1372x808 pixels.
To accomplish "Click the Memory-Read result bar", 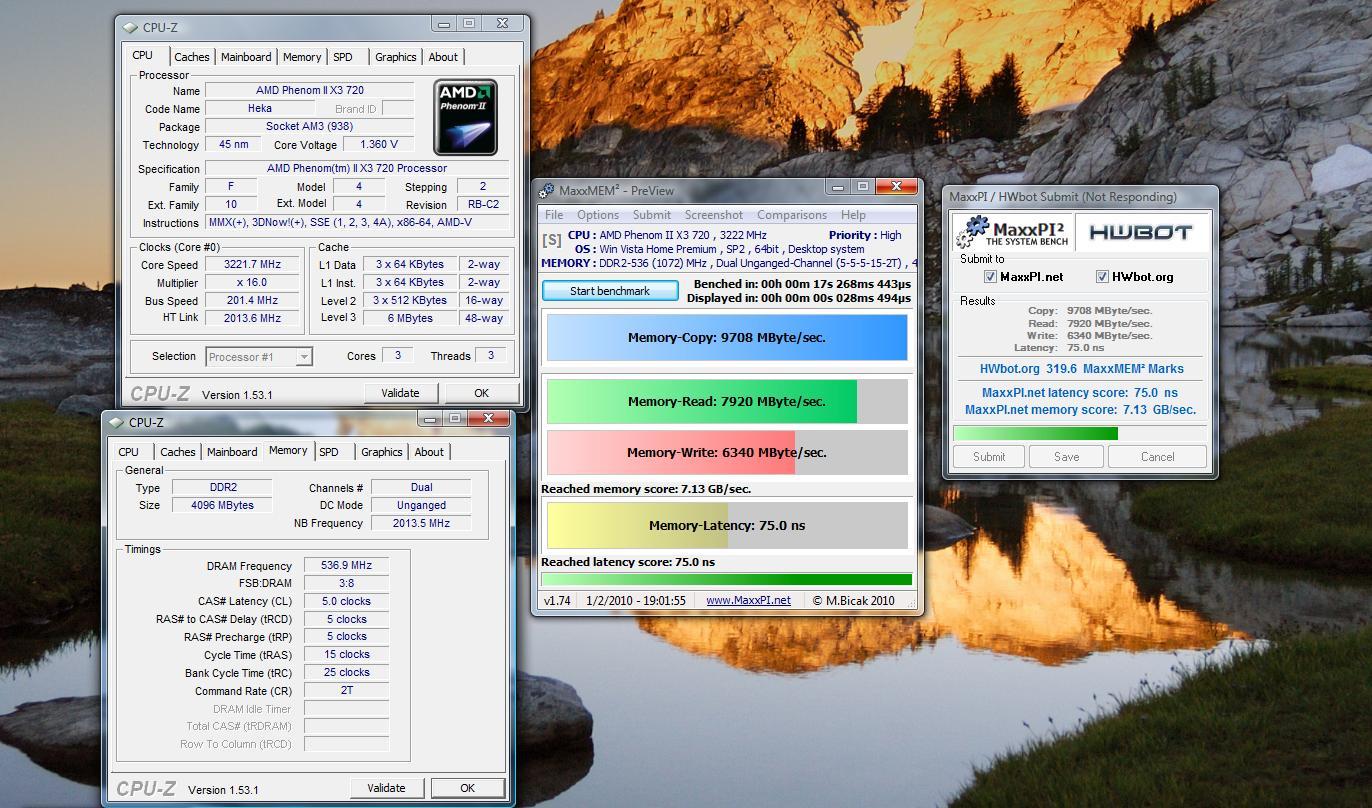I will [x=727, y=401].
